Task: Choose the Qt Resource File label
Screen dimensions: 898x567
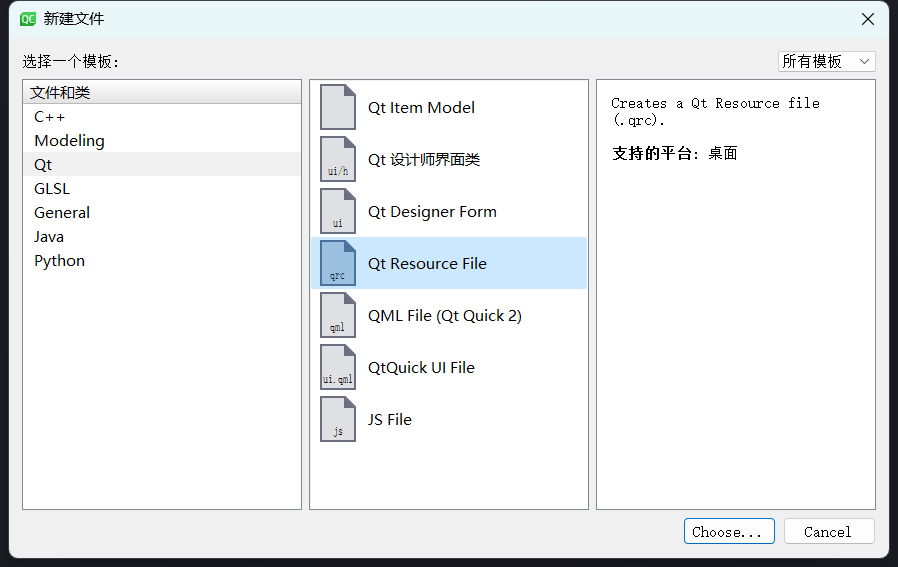Action: coord(427,263)
